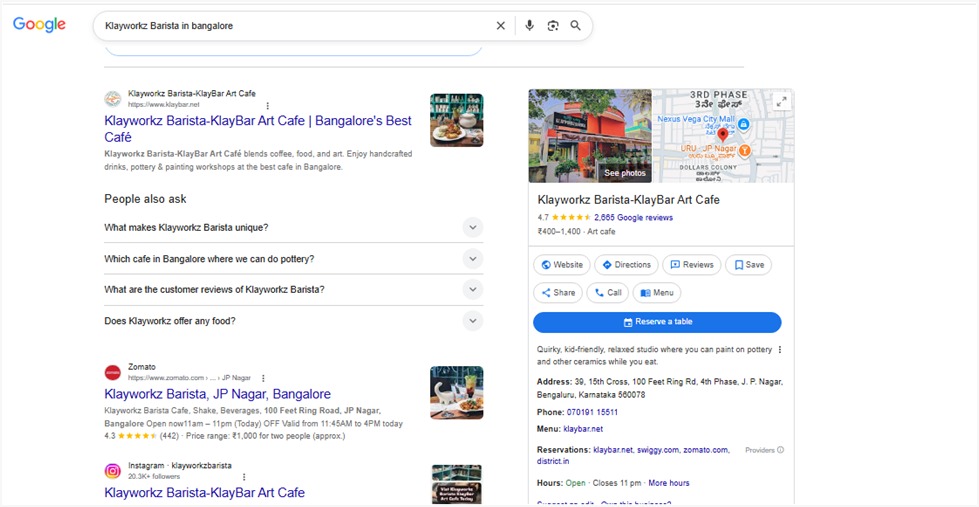
Task: Open Instagram Klayworkz Barista-KlayBar Art Cafe link
Action: pos(204,492)
